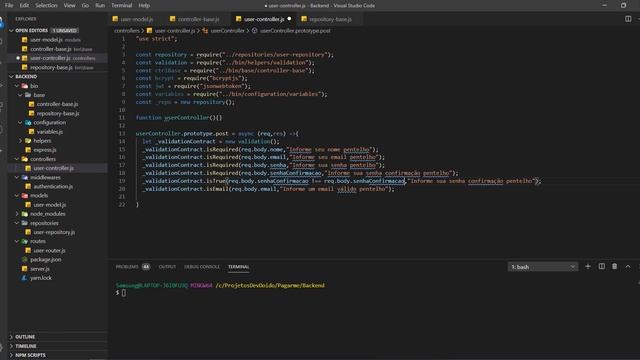This screenshot has width=640, height=360.
Task: Select the Terminal panel tab
Action: 238,267
